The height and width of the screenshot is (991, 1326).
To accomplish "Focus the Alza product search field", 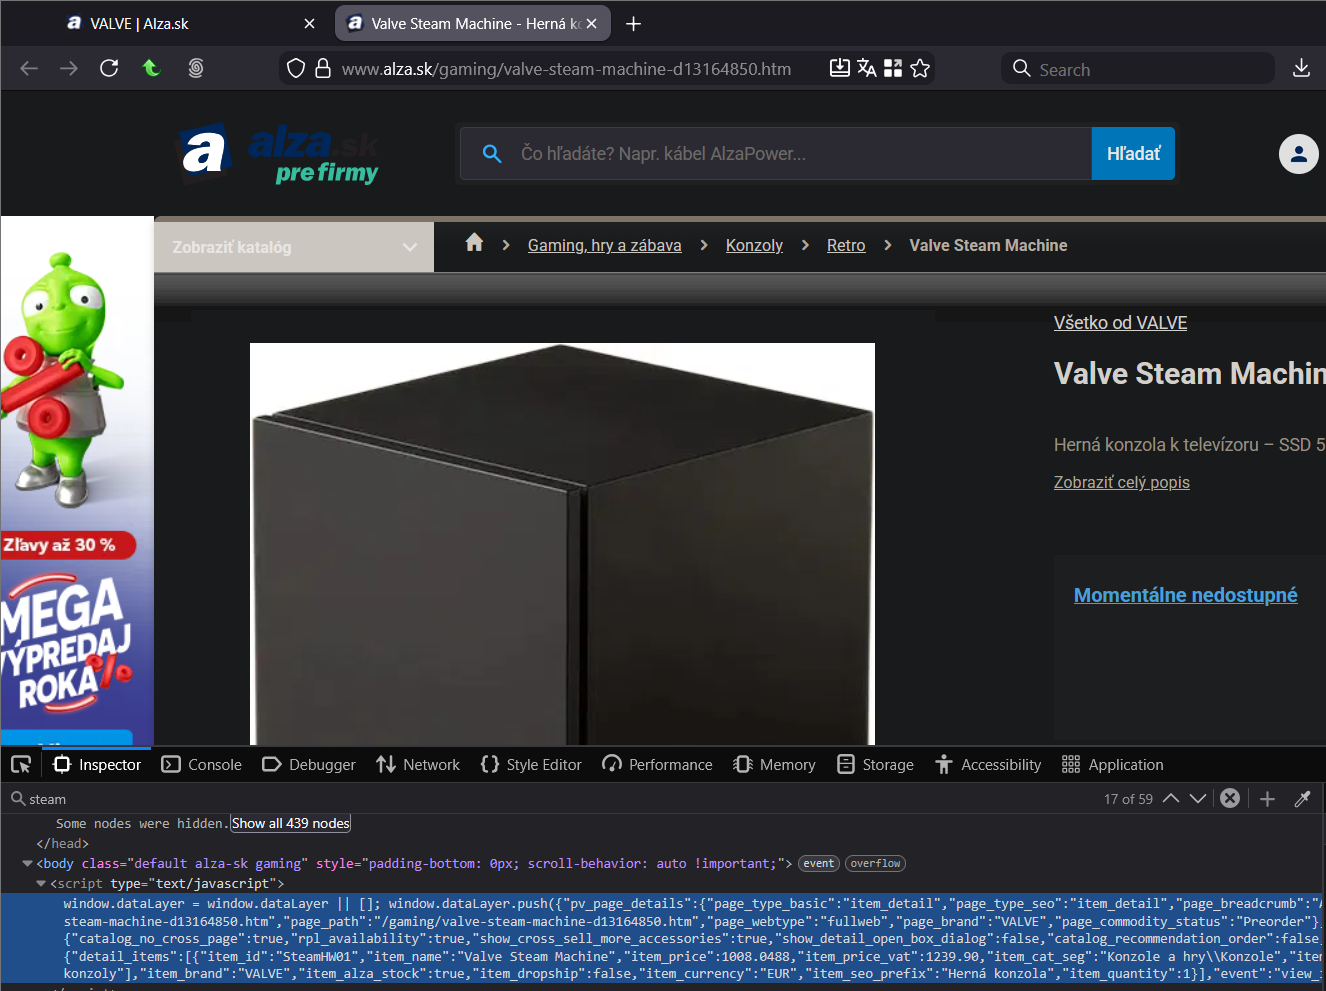I will click(775, 154).
